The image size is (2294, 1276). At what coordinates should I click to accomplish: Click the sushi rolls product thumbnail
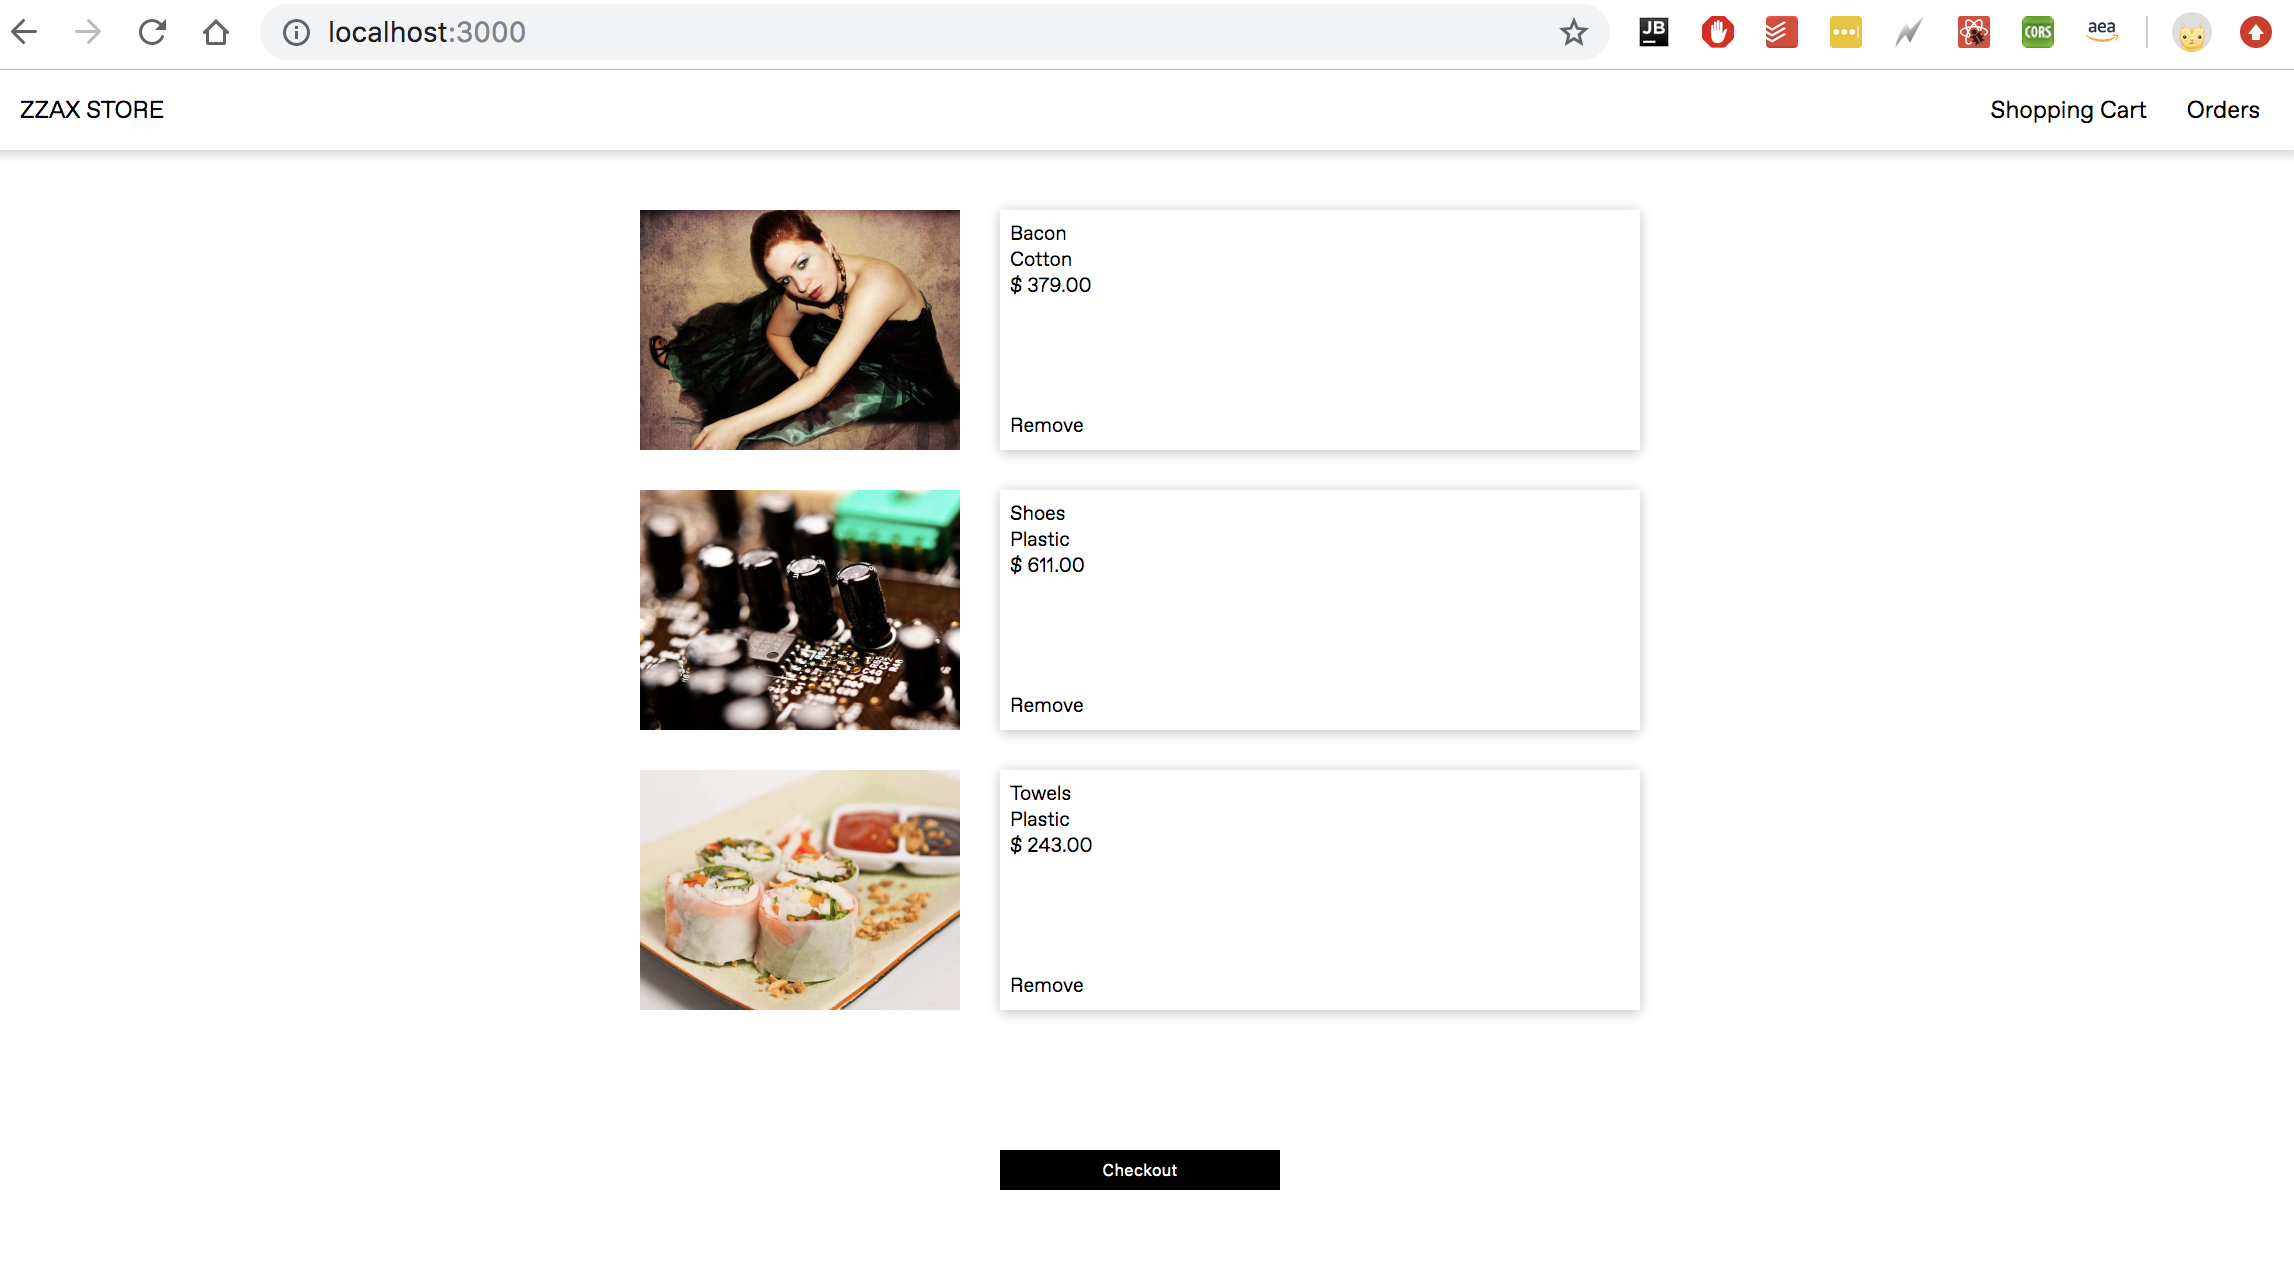click(x=800, y=890)
